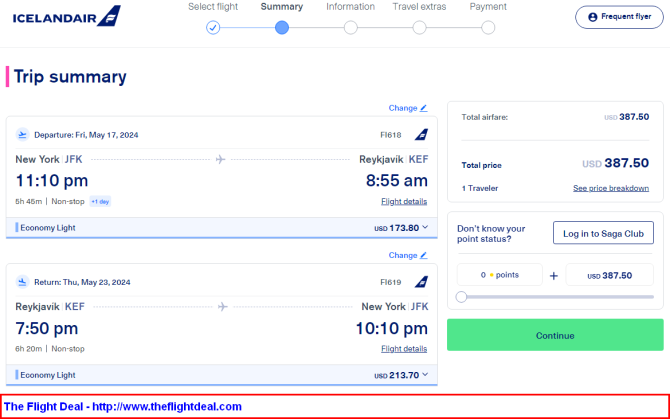Screen dimensions: 670x419
Task: Click the 7:50 pm return departure time
Action: [x=47, y=328]
